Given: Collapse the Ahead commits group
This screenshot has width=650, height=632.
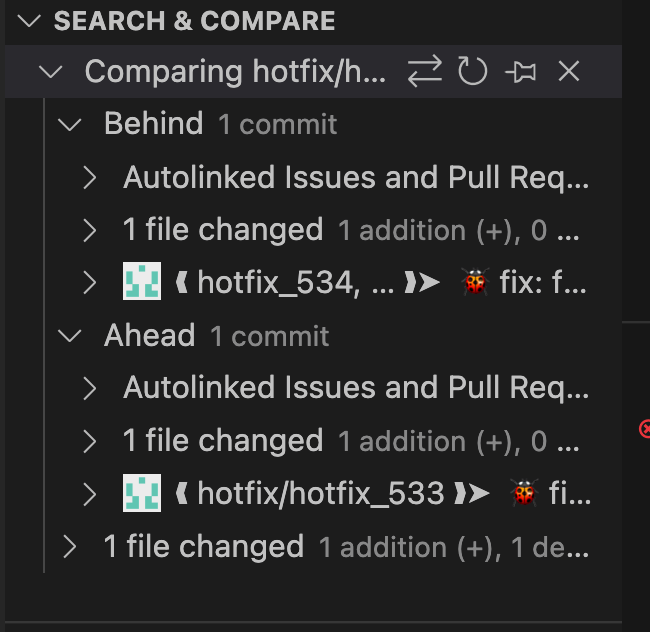Looking at the screenshot, I should pos(70,336).
